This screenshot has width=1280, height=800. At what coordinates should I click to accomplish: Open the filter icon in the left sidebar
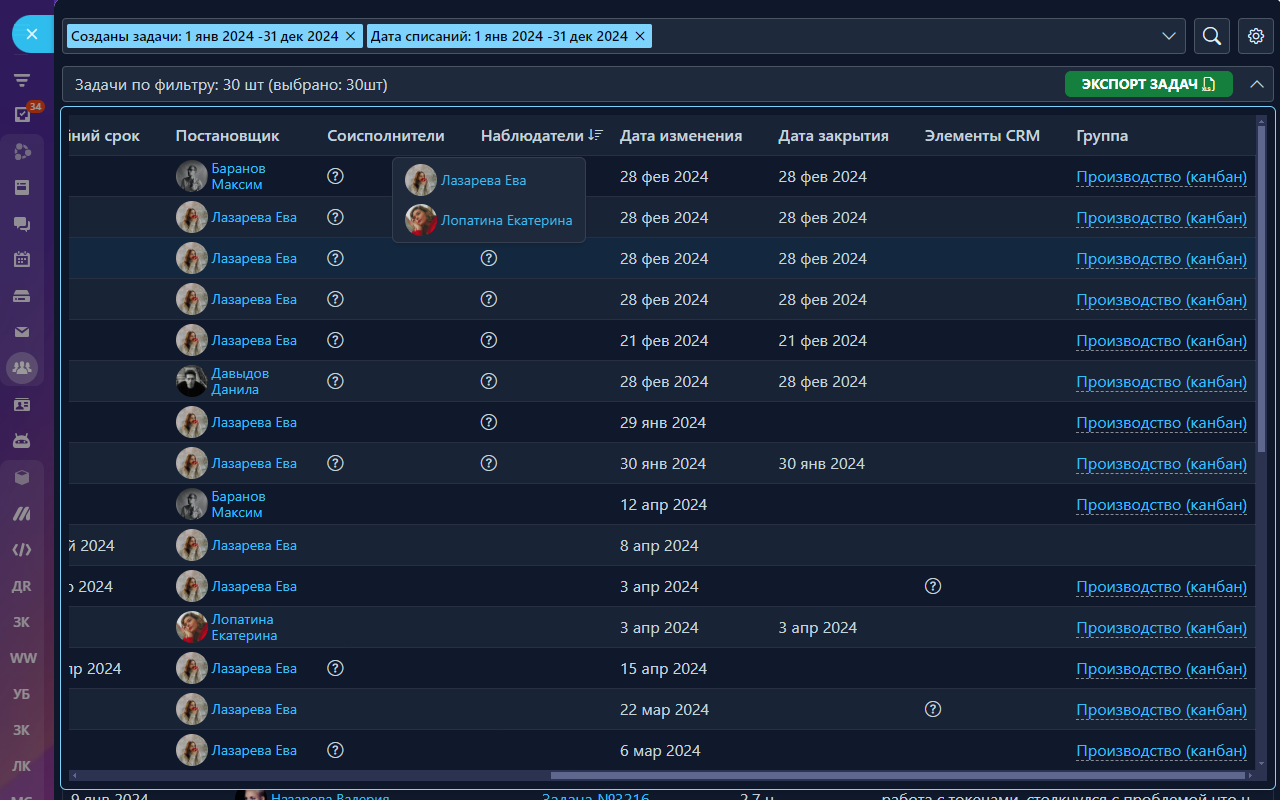click(22, 80)
